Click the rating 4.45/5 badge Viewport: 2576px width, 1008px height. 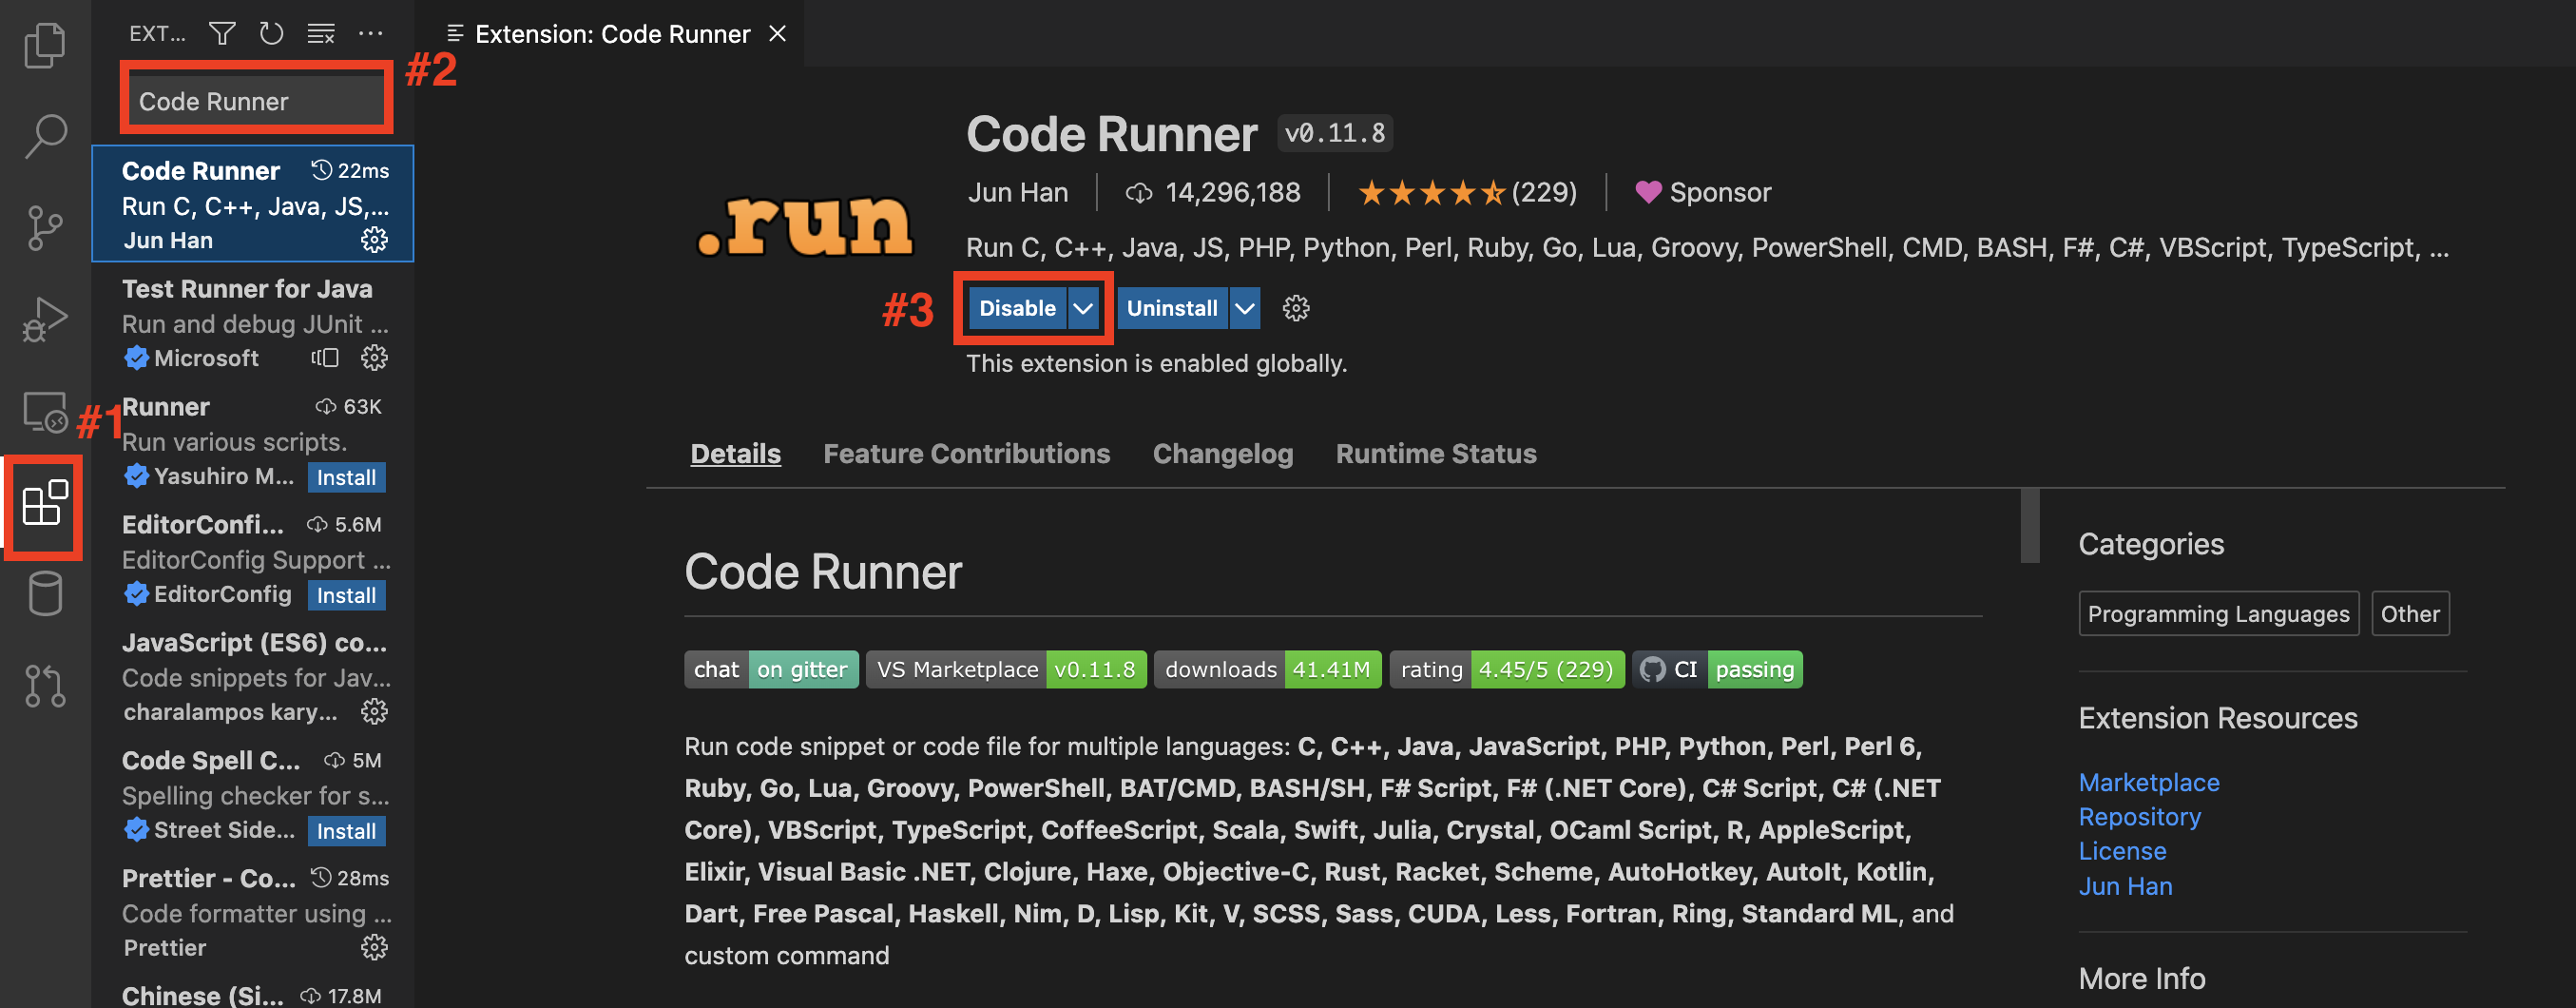pyautogui.click(x=1506, y=669)
